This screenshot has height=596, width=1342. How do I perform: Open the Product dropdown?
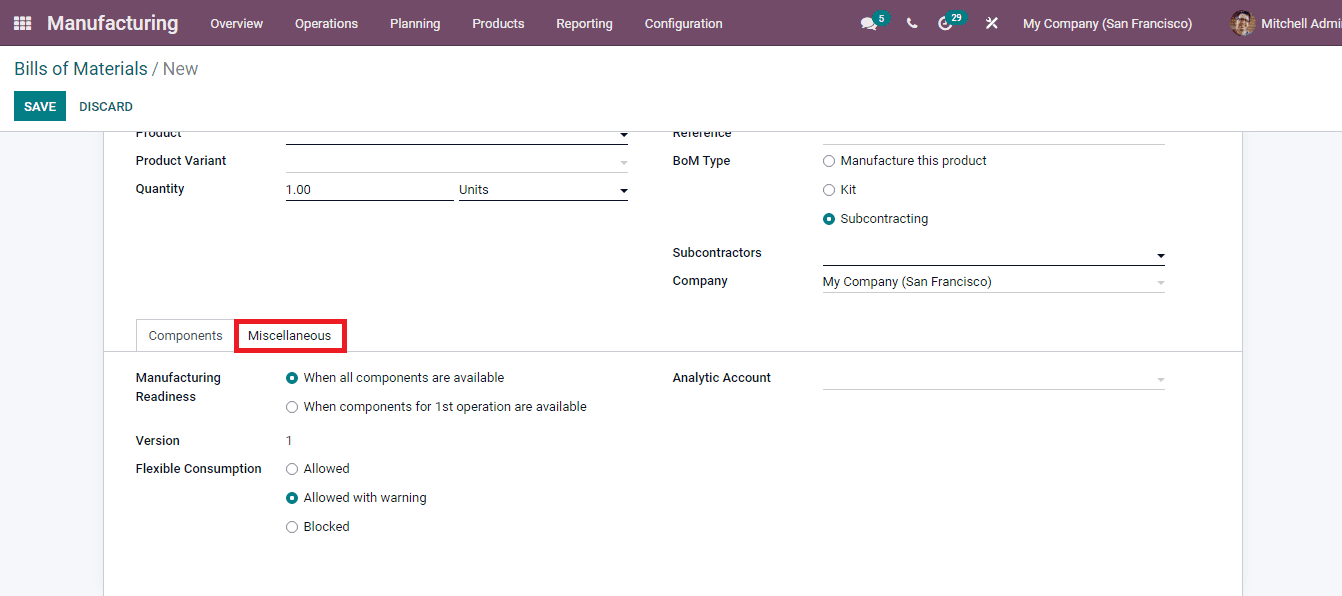click(x=622, y=134)
